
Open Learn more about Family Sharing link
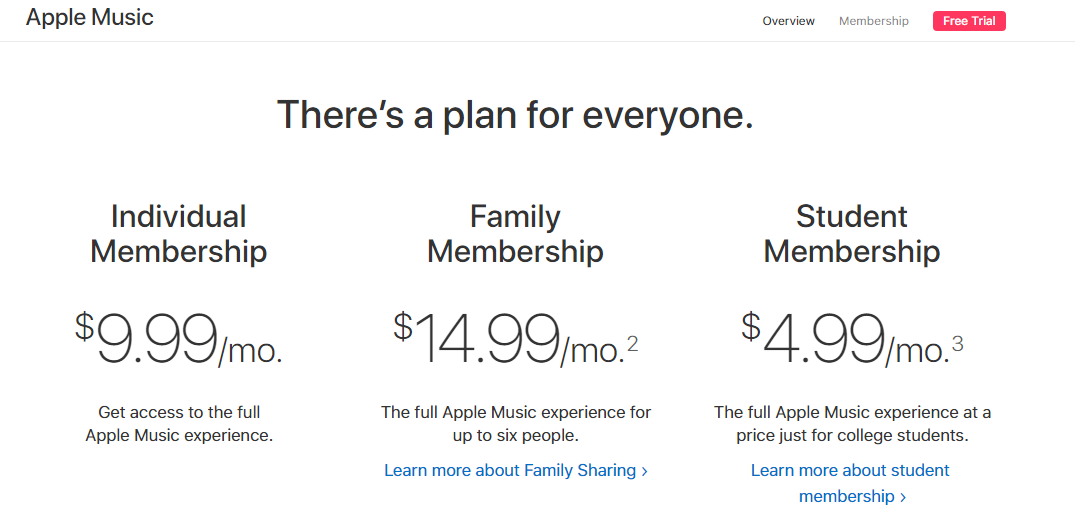click(x=510, y=470)
